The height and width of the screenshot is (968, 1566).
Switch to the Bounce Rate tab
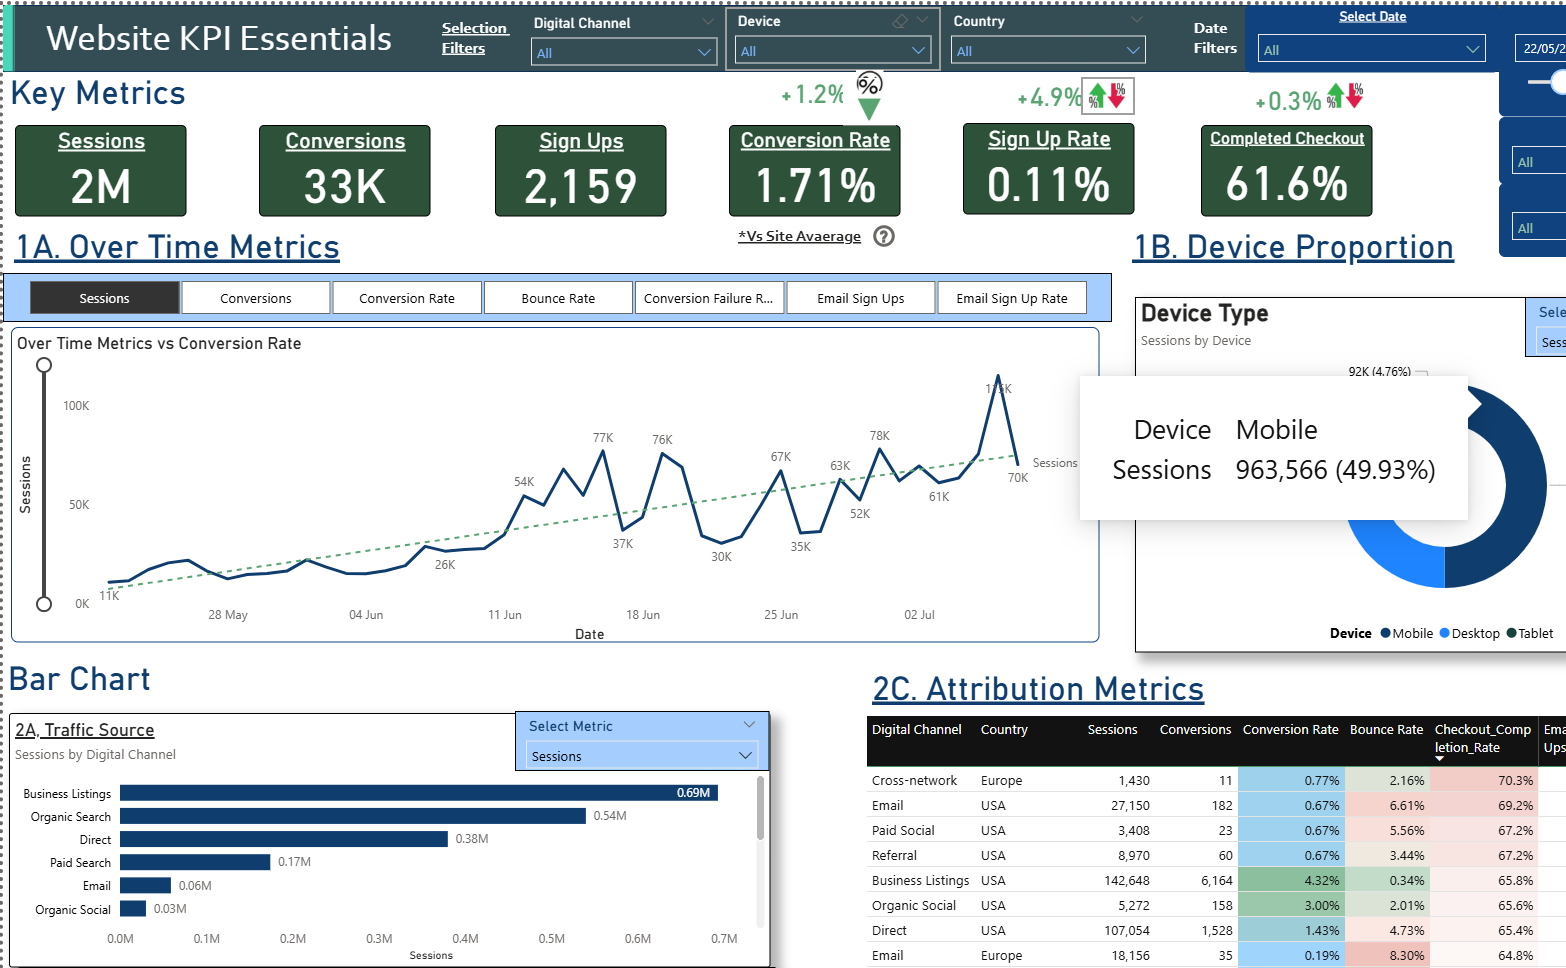coord(558,298)
